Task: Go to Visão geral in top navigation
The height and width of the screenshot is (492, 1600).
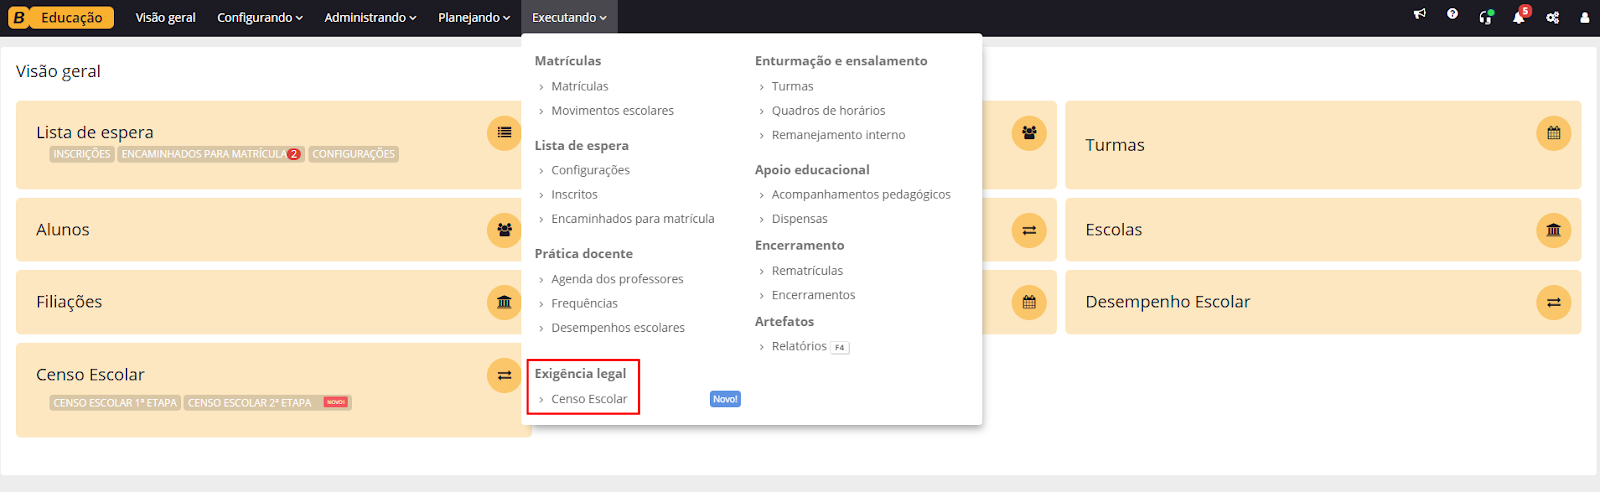Action: [166, 18]
